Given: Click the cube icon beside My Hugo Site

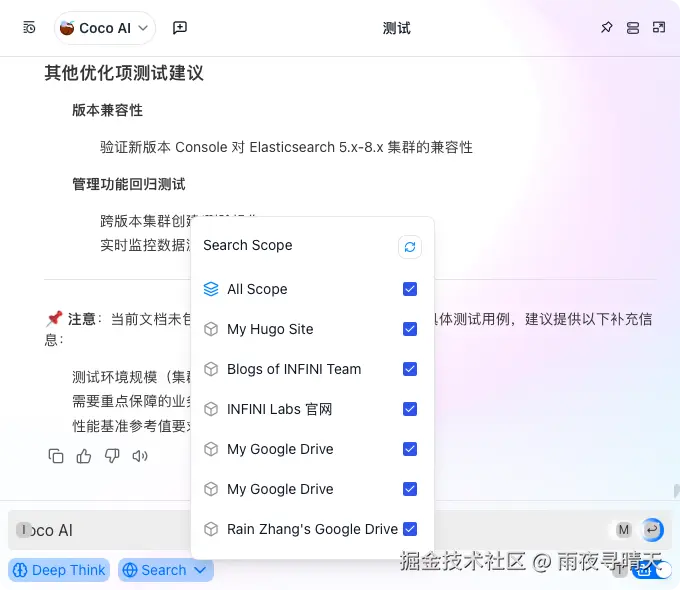Looking at the screenshot, I should point(211,329).
